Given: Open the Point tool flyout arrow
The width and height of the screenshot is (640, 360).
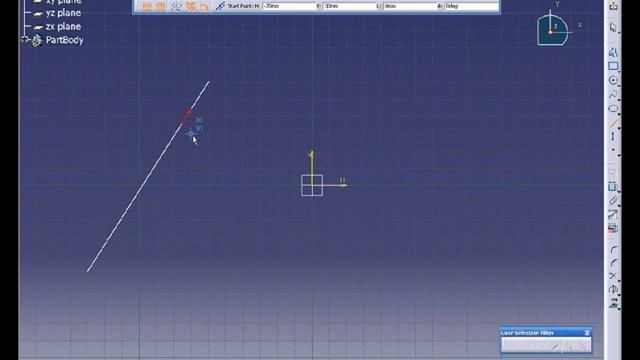Looking at the screenshot, I should 619,155.
